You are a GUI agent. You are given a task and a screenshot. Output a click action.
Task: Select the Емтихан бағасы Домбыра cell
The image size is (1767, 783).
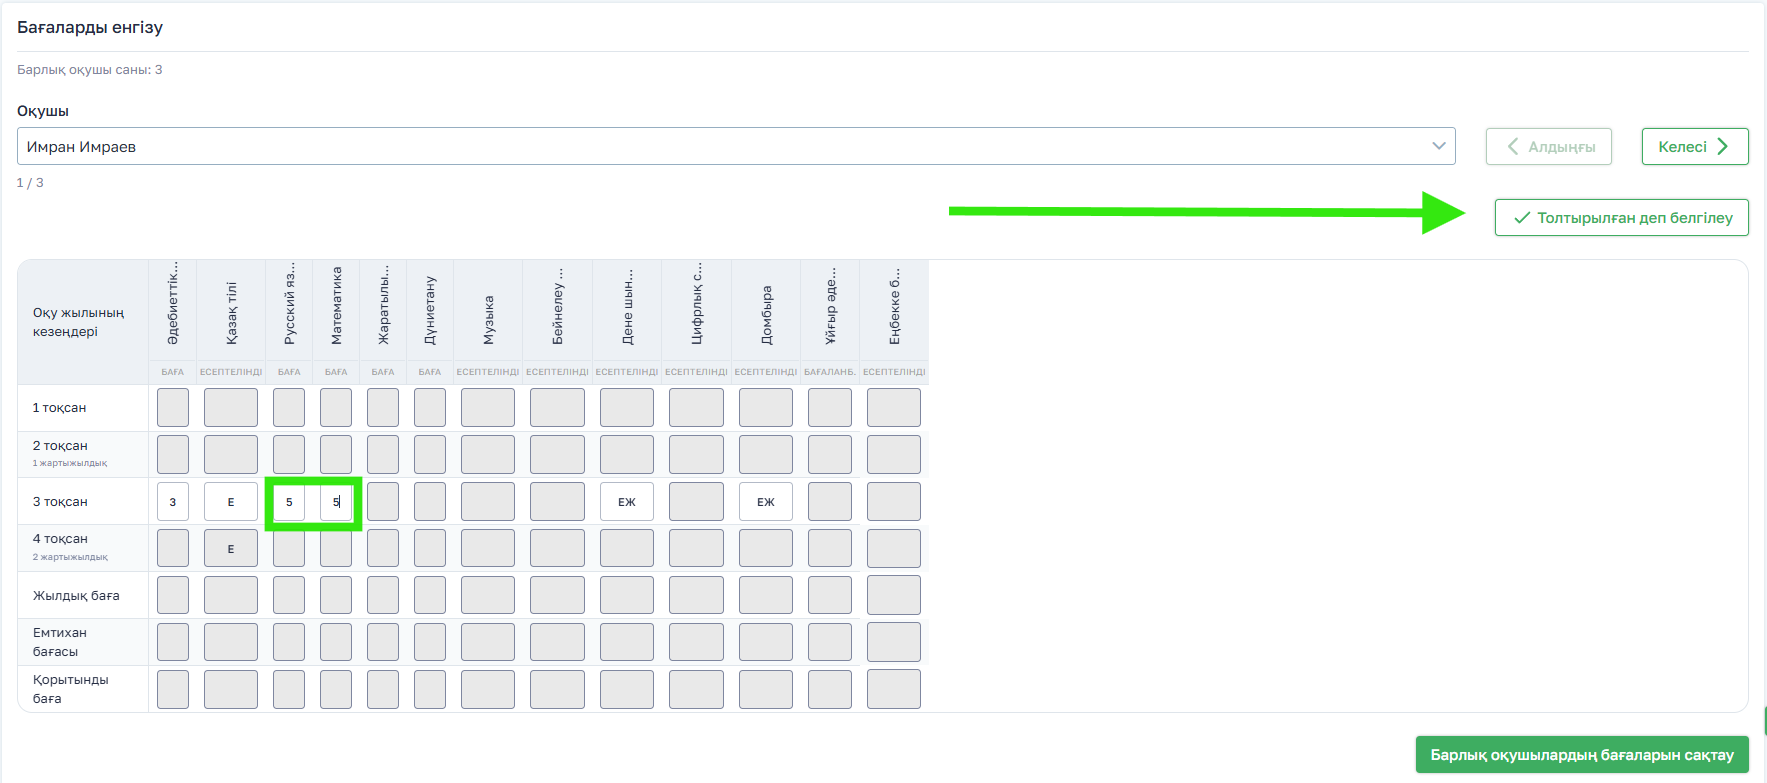pyautogui.click(x=766, y=643)
